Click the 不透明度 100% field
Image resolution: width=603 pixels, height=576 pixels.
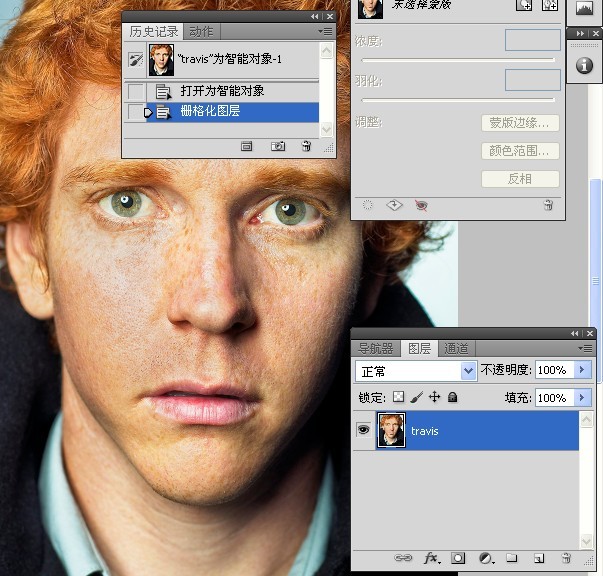point(554,370)
